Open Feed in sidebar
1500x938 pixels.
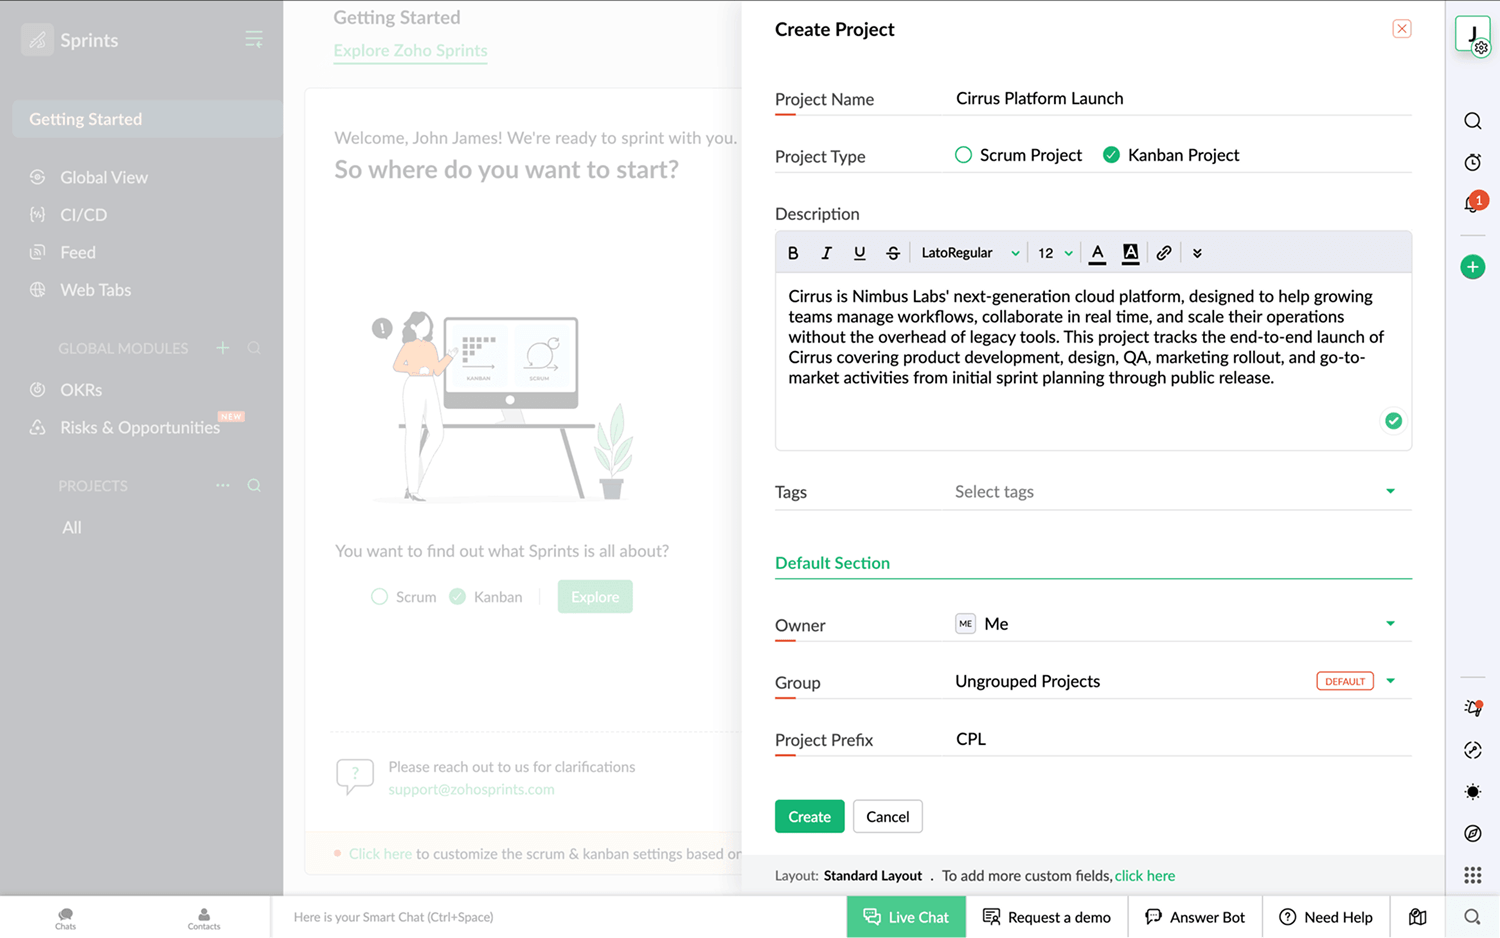click(x=78, y=253)
